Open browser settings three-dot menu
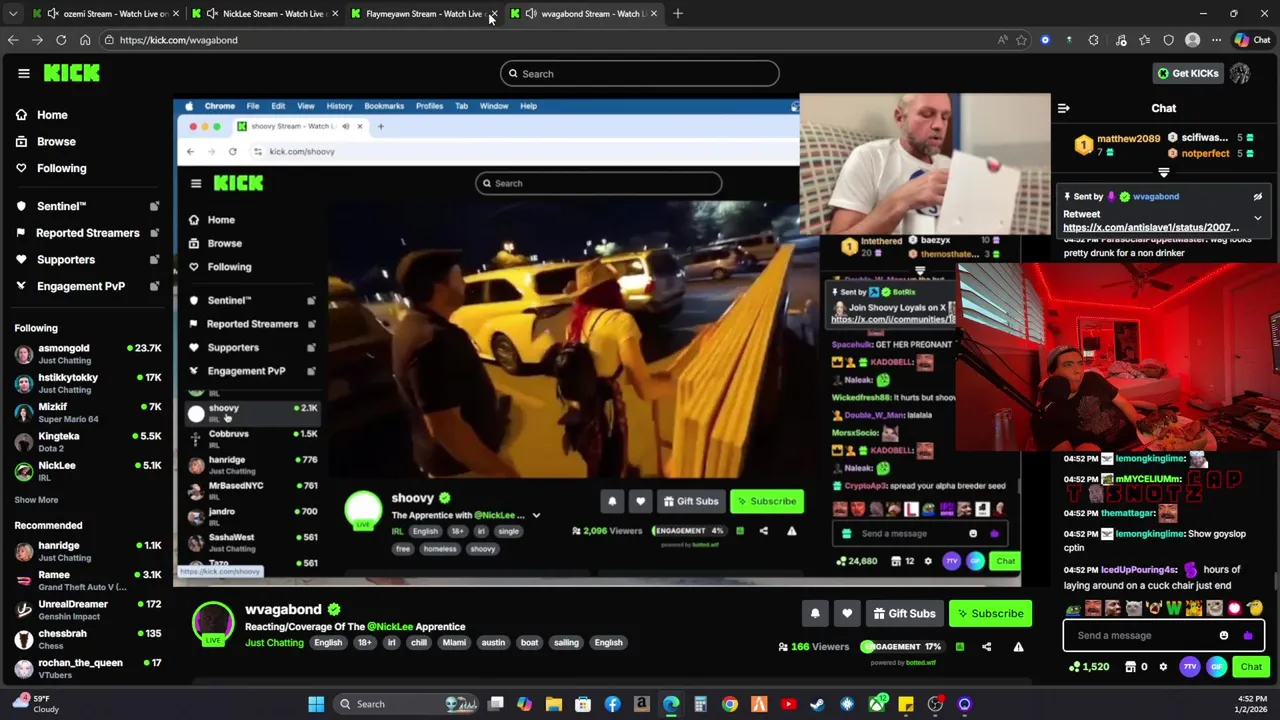This screenshot has height=720, width=1280. click(1216, 40)
